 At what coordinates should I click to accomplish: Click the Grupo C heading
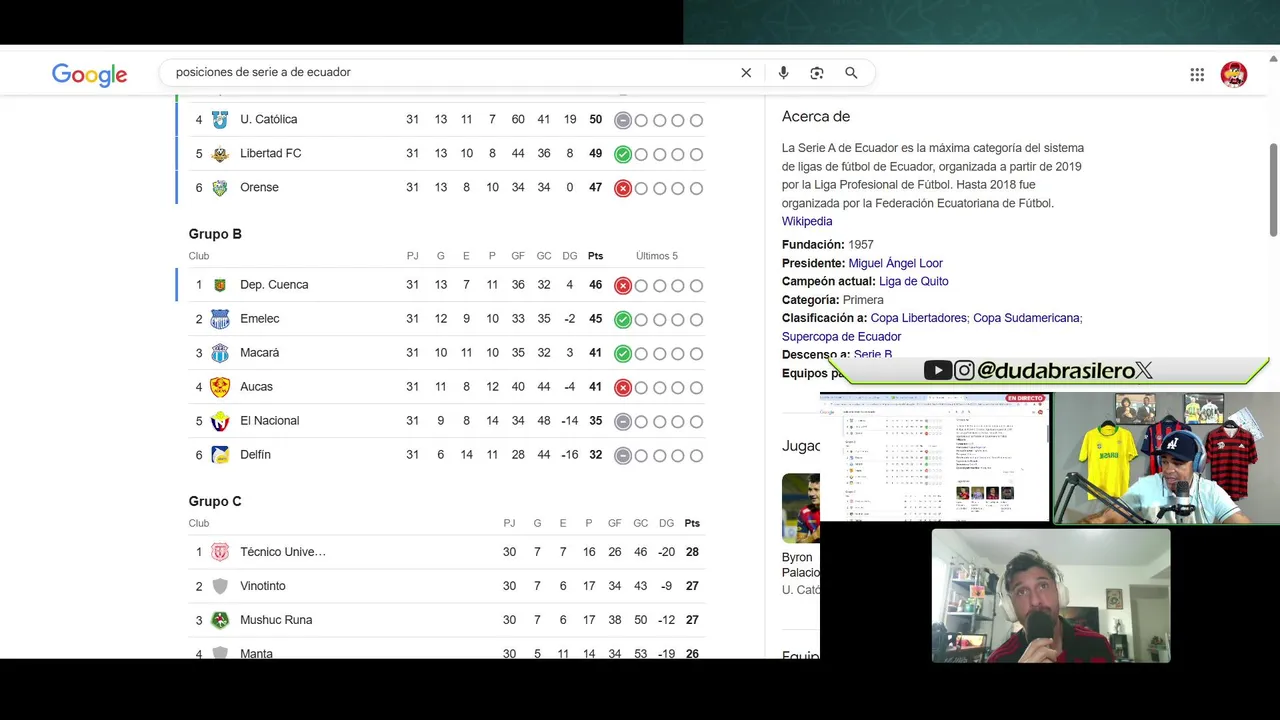[215, 501]
